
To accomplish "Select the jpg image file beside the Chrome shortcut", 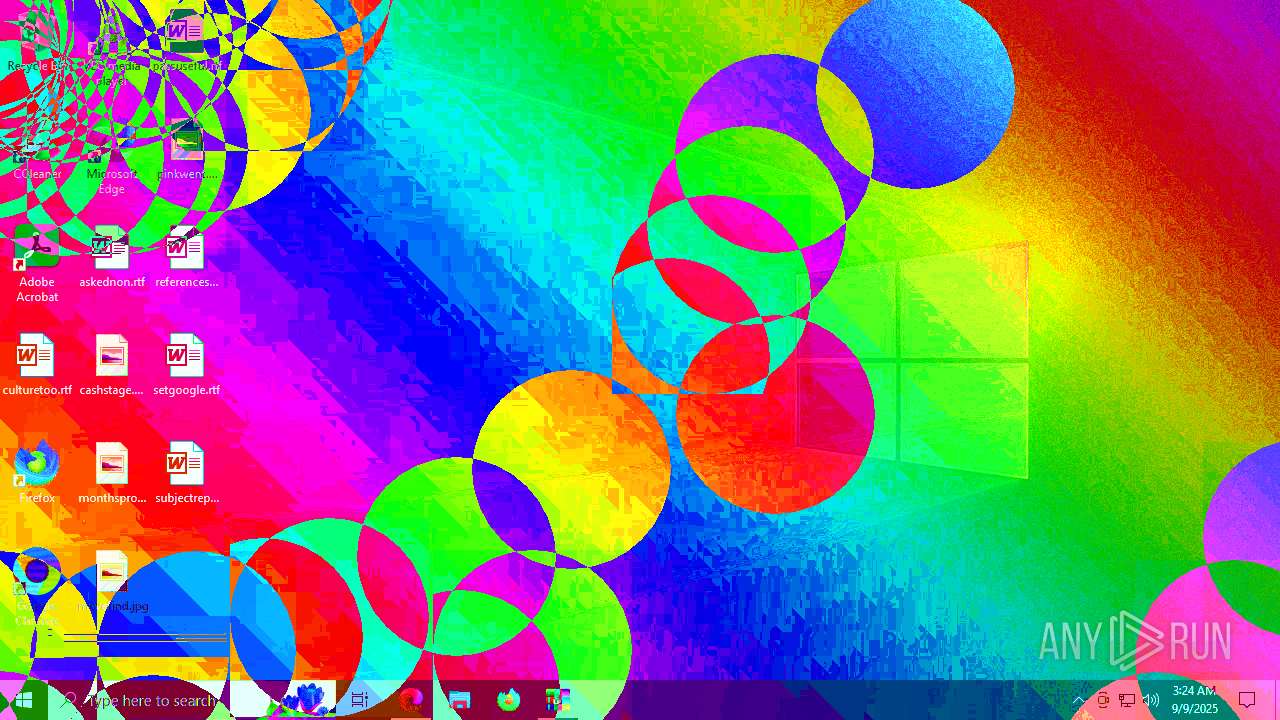I will (112, 582).
